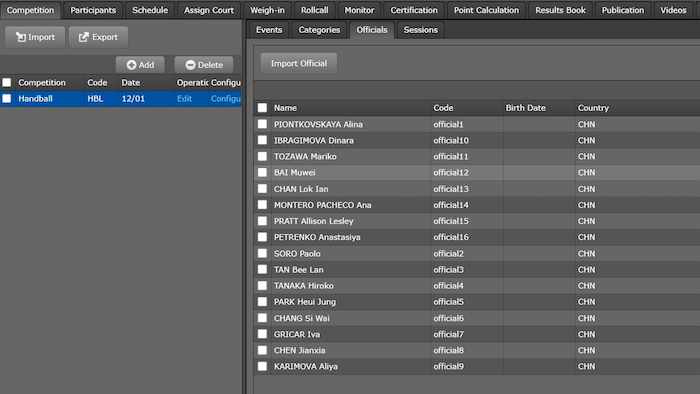Viewport: 700px width, 394px height.
Task: Check the box for PETRENKO Anastasiya
Action: point(262,237)
